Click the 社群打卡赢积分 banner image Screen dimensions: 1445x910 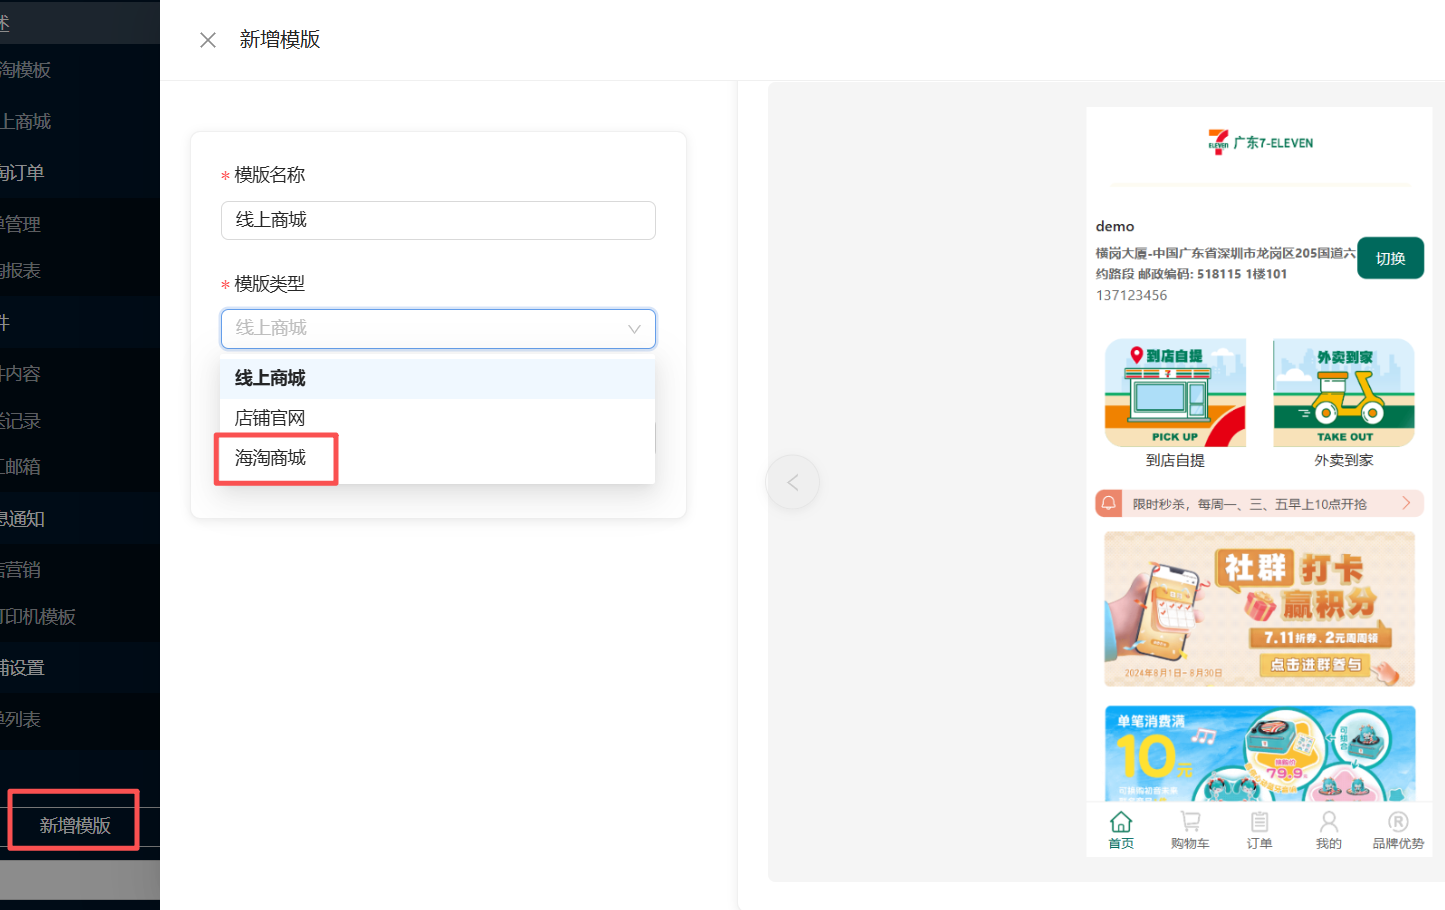point(1259,609)
